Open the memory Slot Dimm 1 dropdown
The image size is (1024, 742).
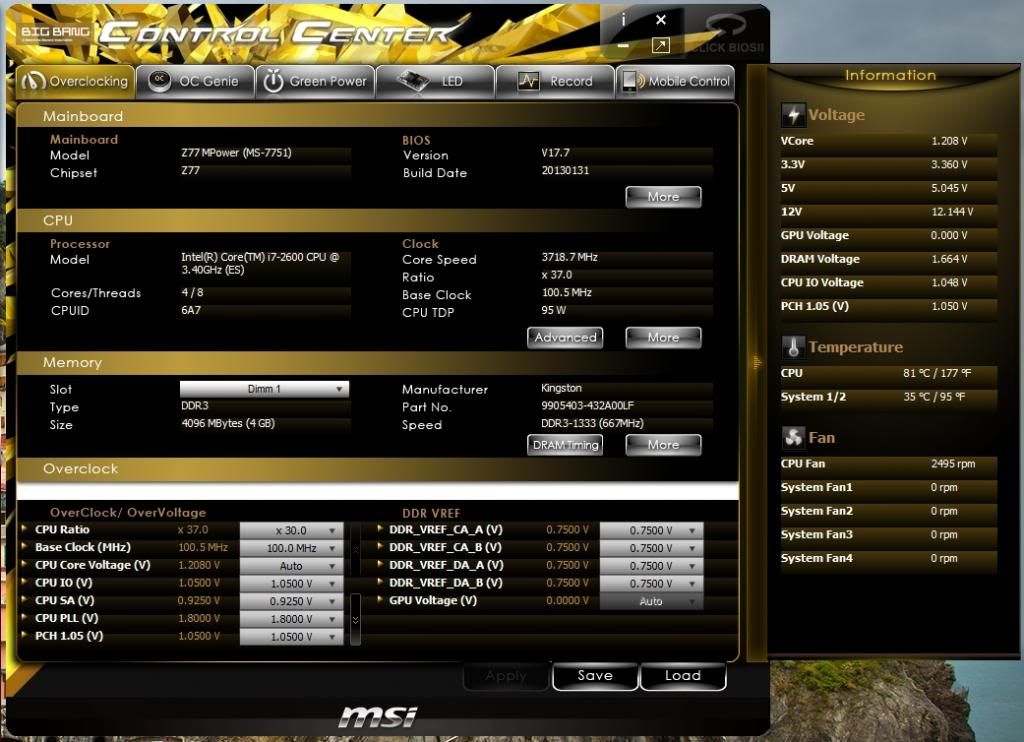[x=264, y=389]
